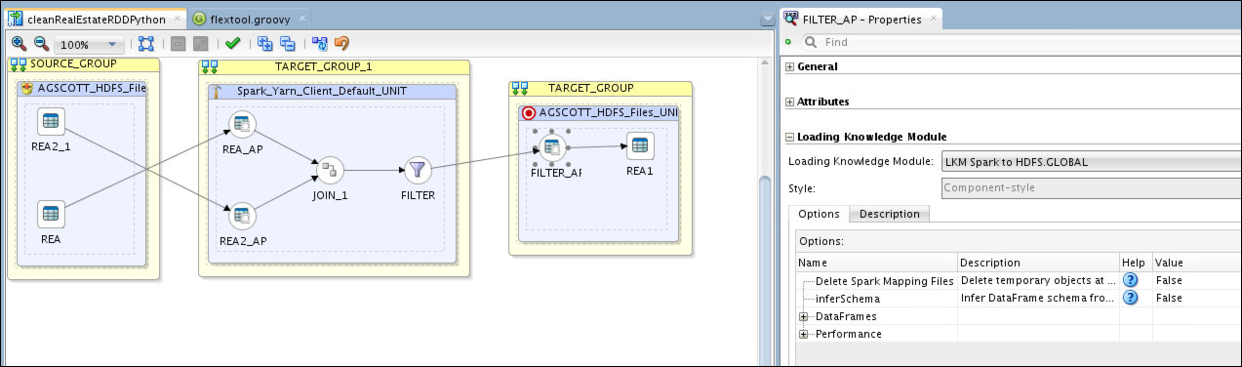1242x367 pixels.
Task: Close the FILTER_AP Properties tab
Action: click(934, 19)
